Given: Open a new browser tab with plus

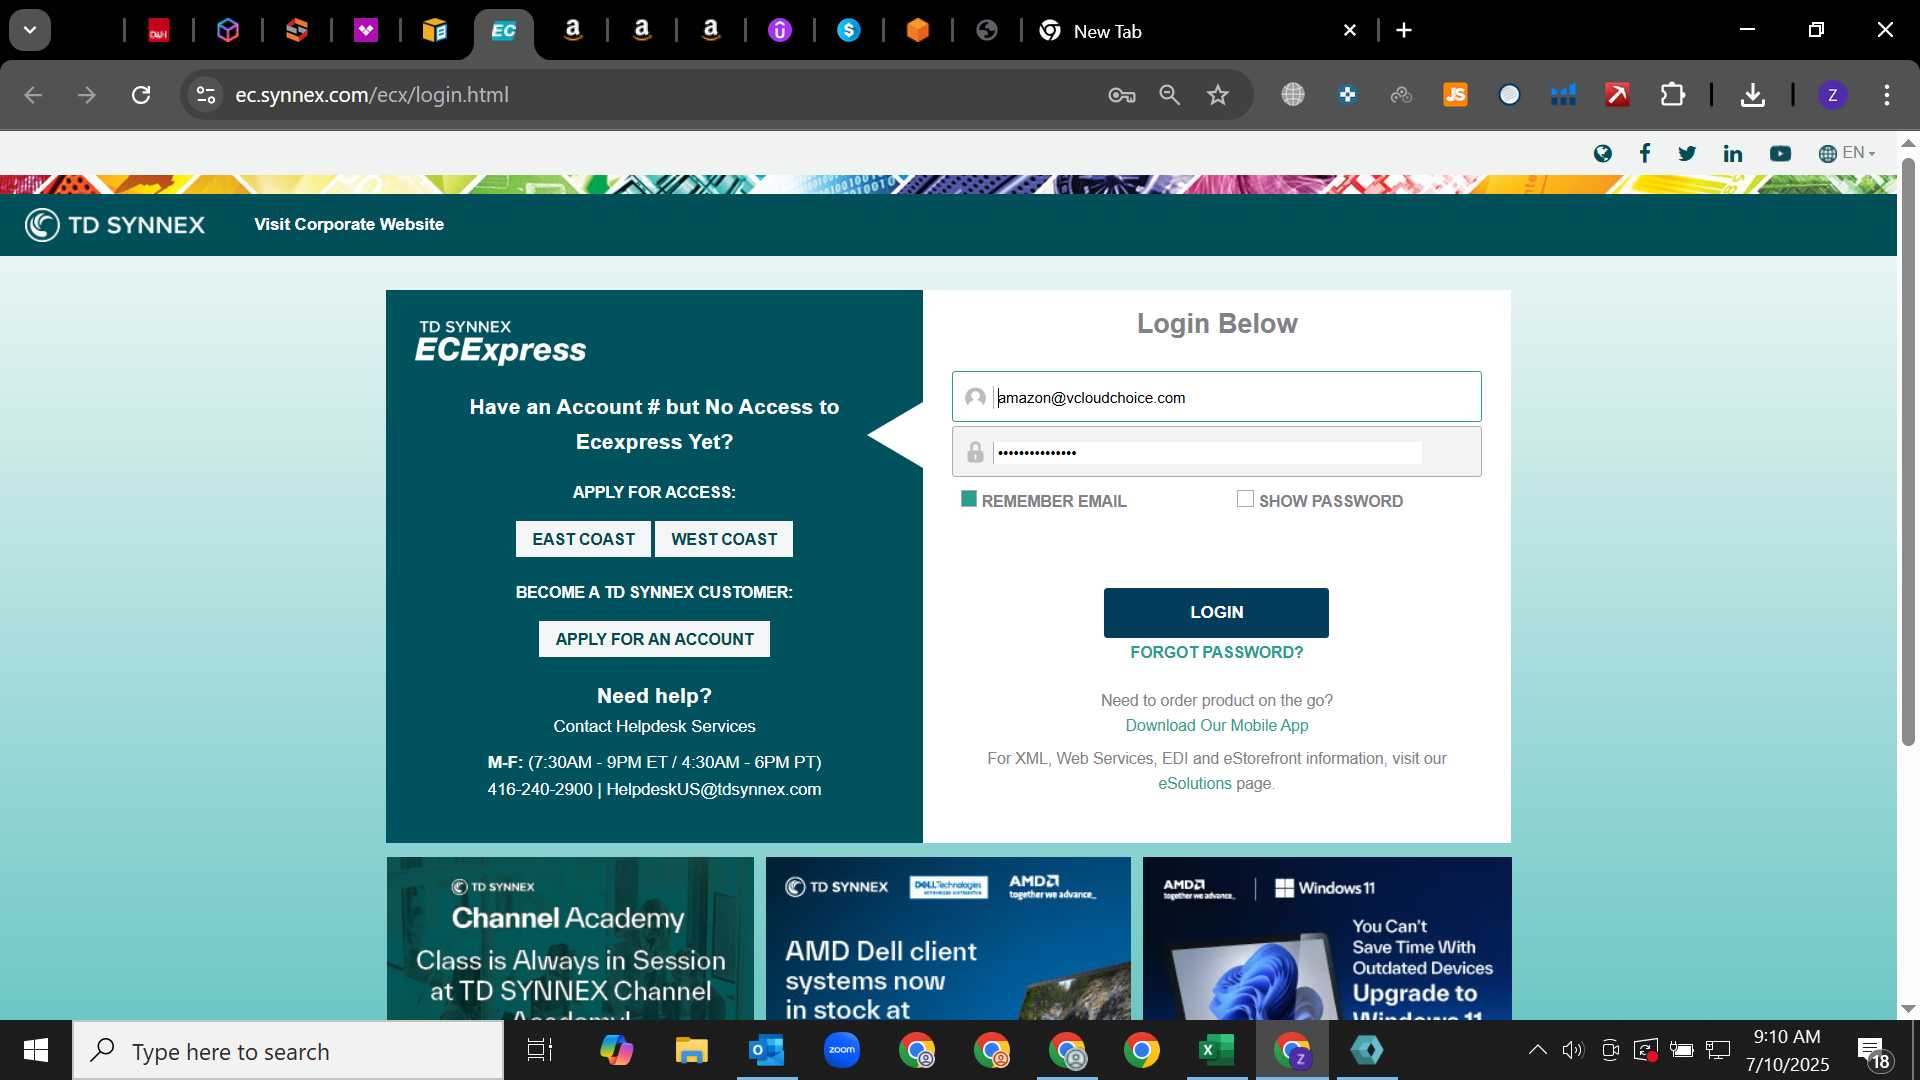Looking at the screenshot, I should pyautogui.click(x=1404, y=31).
